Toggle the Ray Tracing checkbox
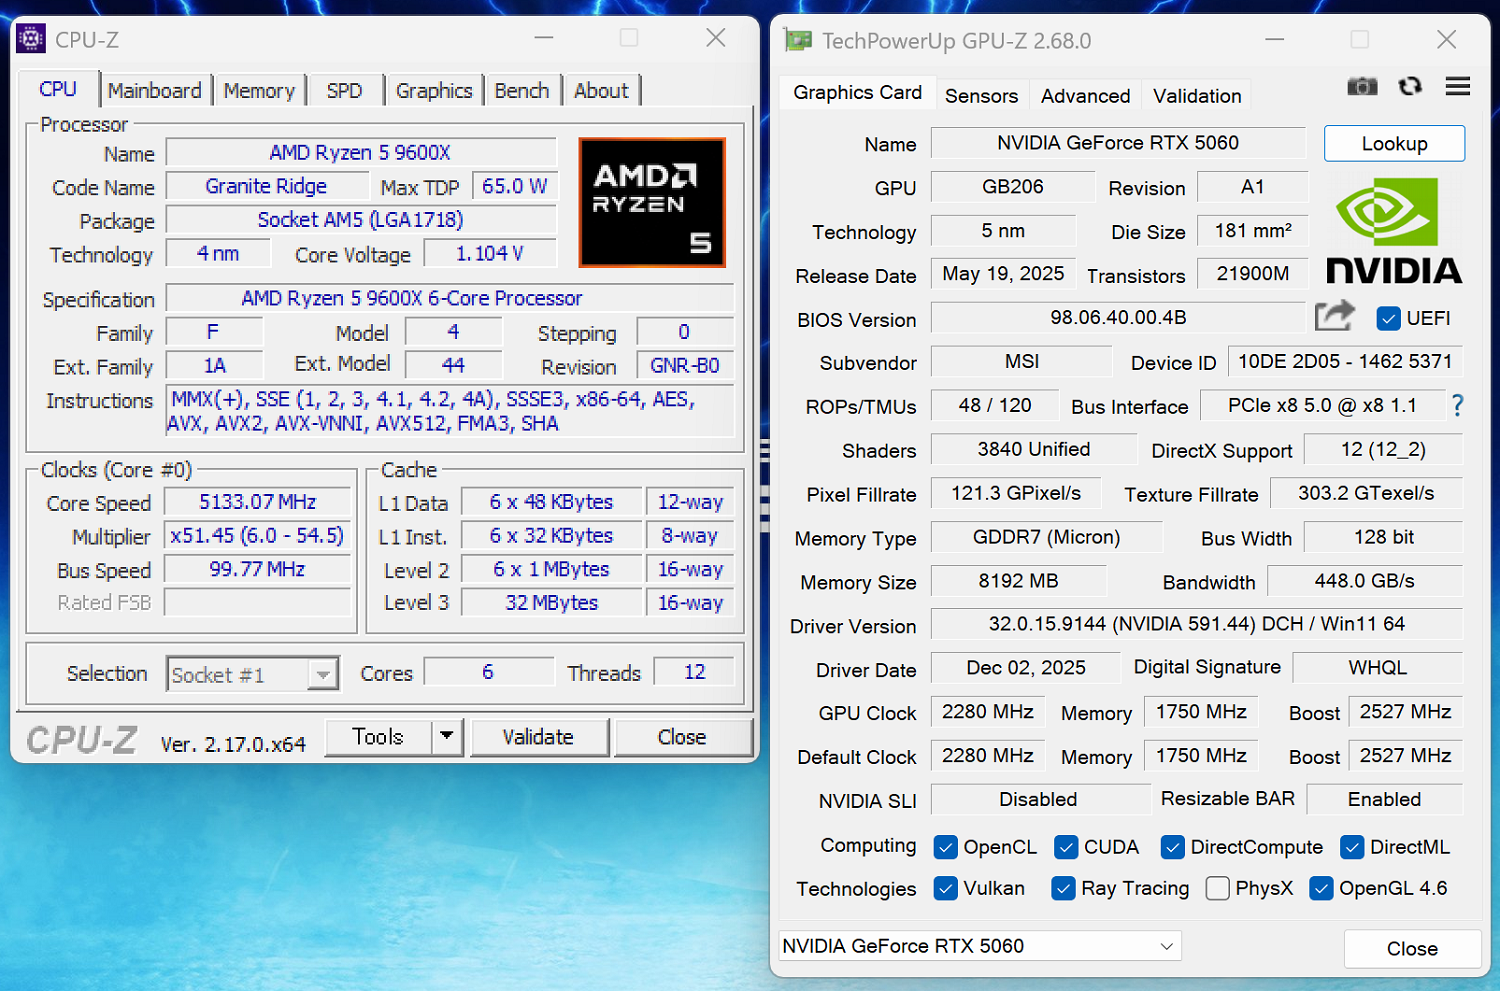1500x991 pixels. (1063, 889)
